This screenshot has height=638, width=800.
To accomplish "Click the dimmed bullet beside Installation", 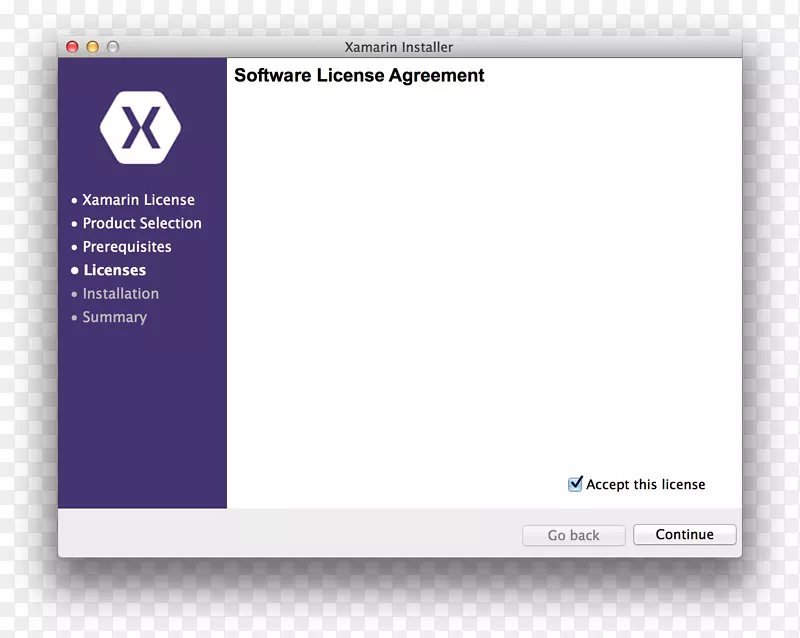I will coord(74,294).
